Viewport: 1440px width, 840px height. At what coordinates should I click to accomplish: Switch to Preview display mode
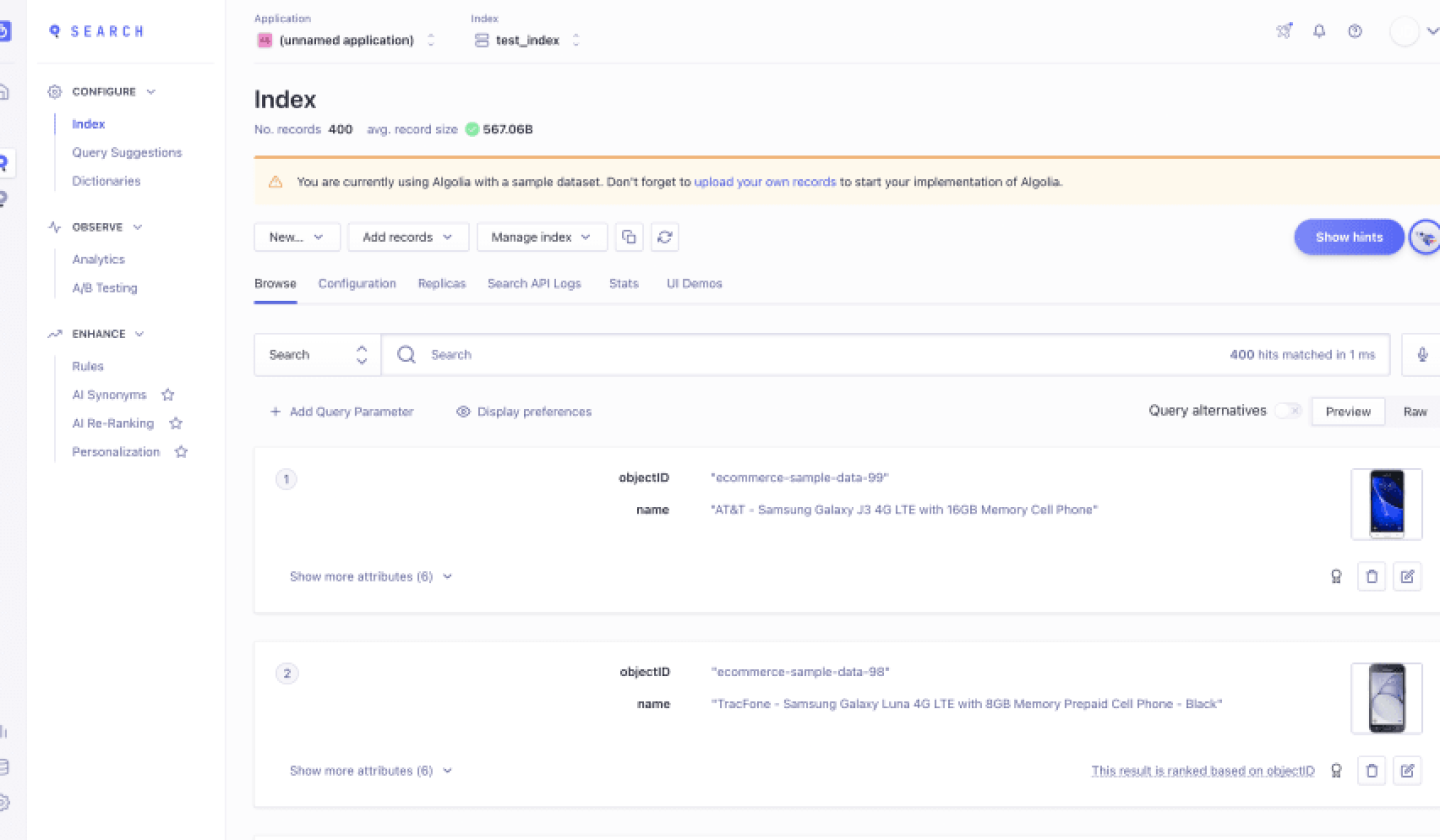[1348, 412]
